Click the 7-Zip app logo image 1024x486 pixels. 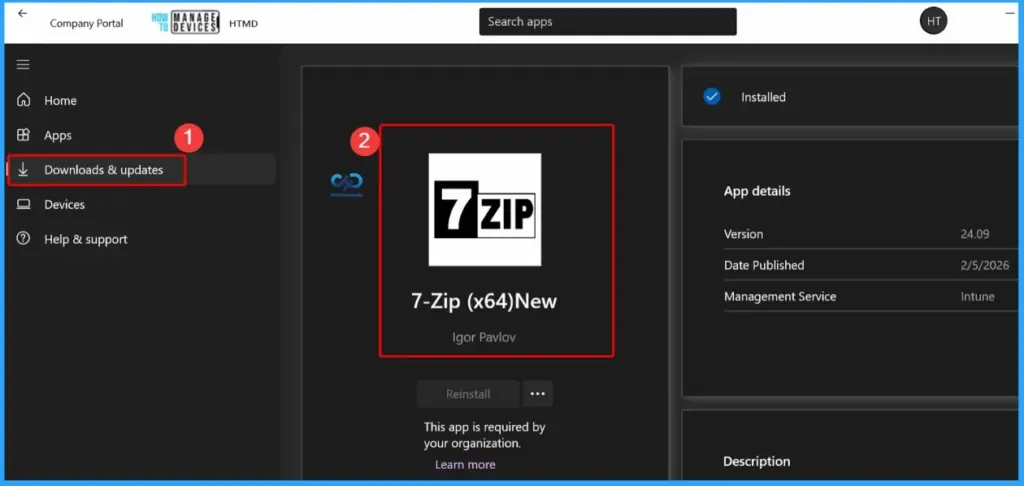(485, 209)
